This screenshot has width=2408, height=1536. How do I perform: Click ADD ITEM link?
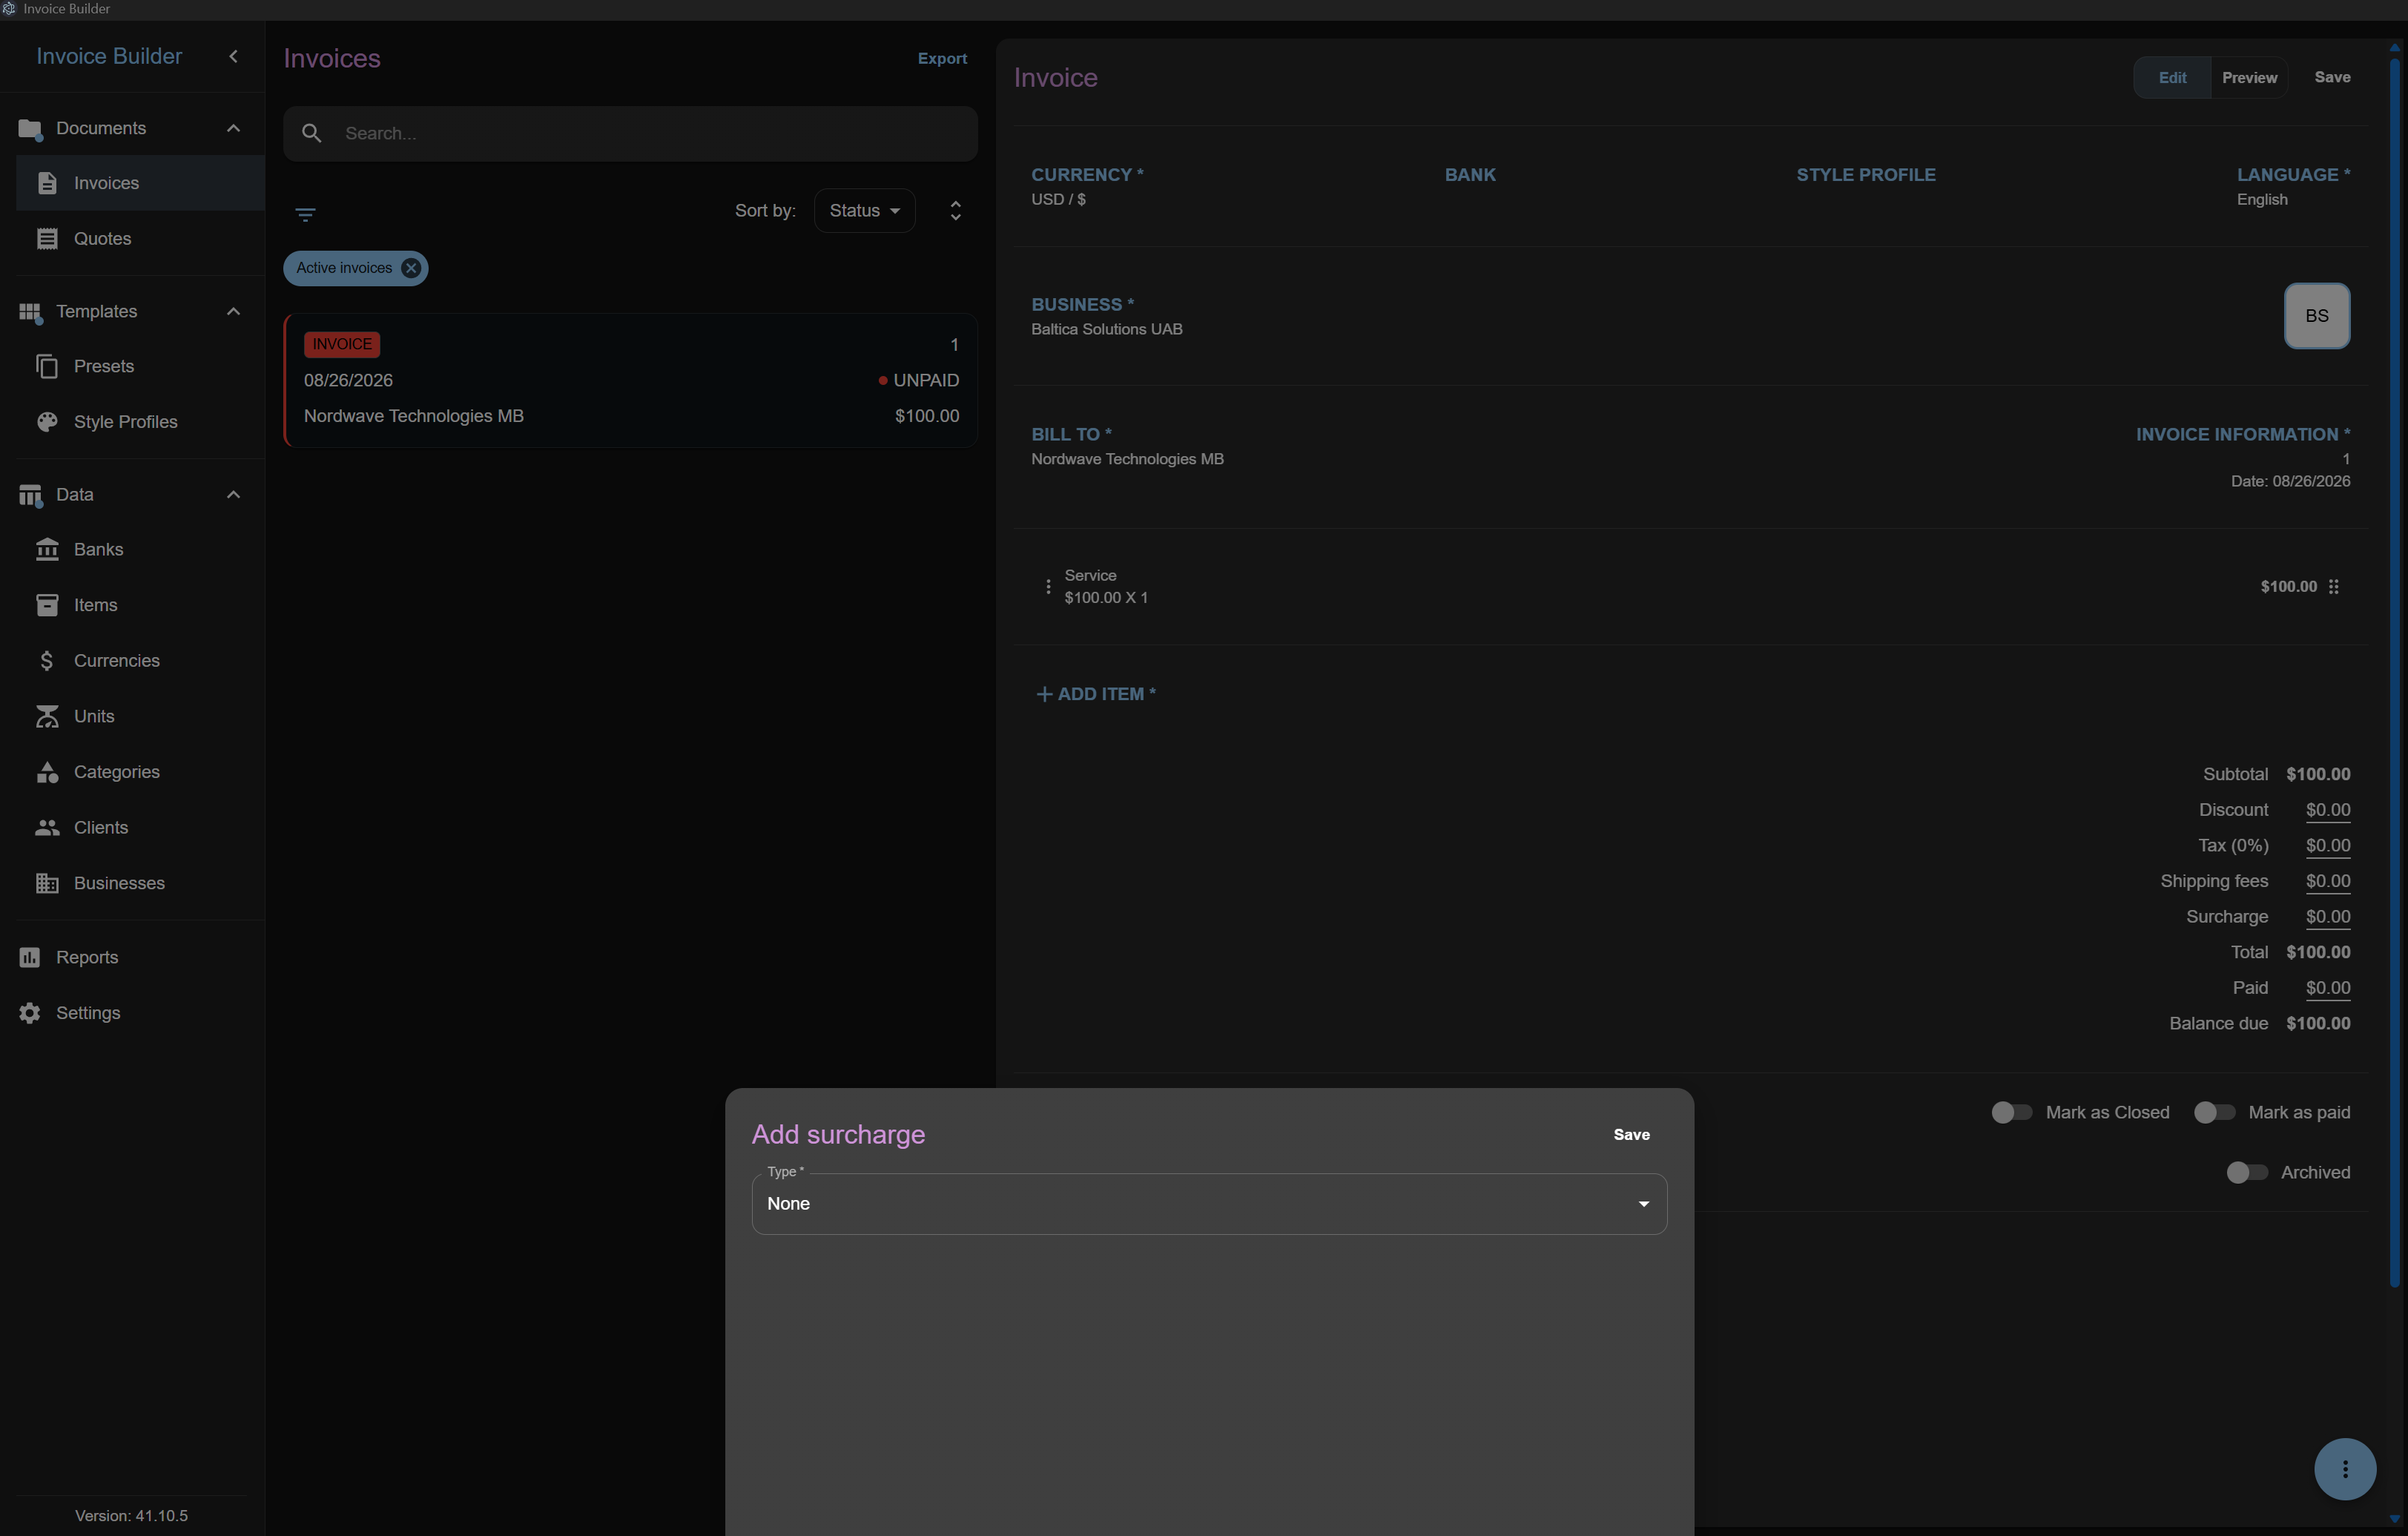[1096, 694]
